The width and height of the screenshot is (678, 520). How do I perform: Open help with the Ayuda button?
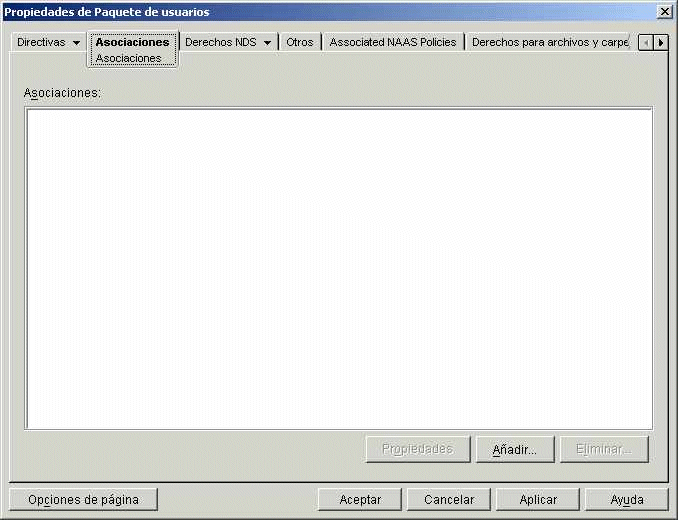627,500
